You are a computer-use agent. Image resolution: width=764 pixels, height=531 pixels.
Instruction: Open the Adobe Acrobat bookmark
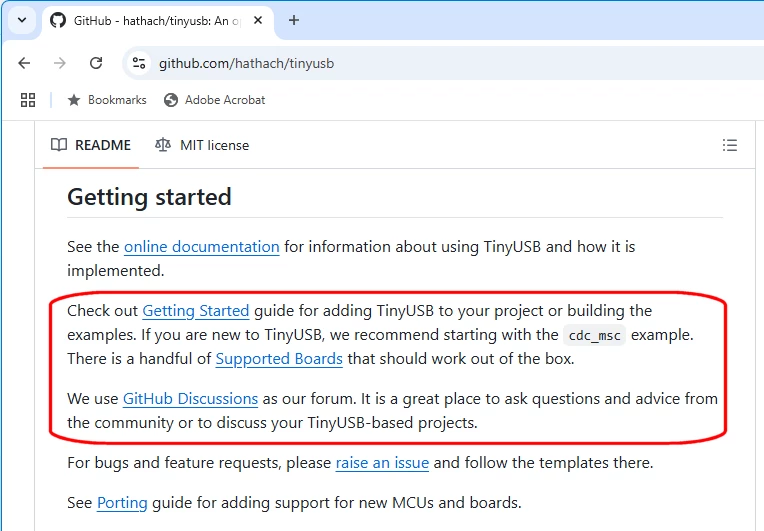215,100
